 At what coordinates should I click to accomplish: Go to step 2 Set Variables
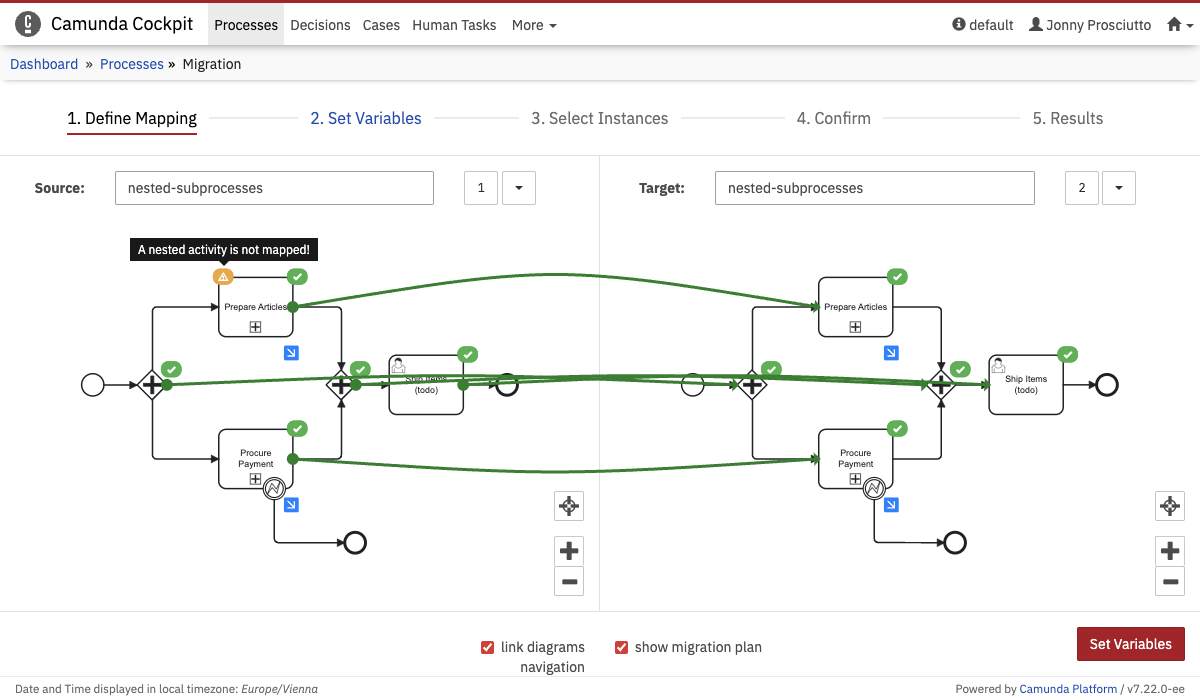366,118
